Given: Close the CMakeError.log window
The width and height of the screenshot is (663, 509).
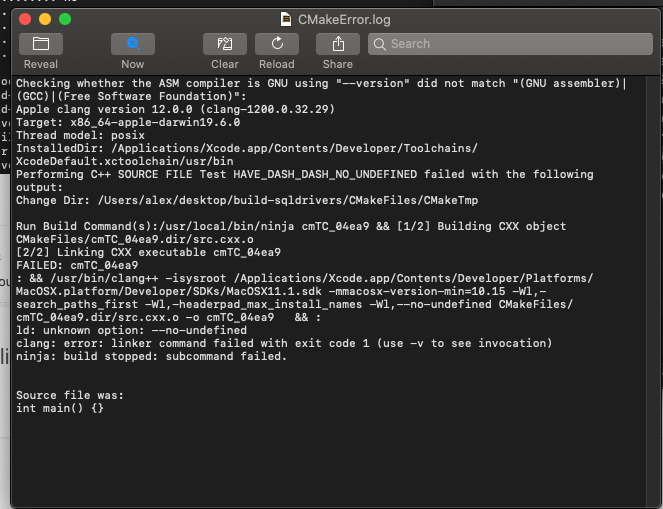Looking at the screenshot, I should (25, 19).
